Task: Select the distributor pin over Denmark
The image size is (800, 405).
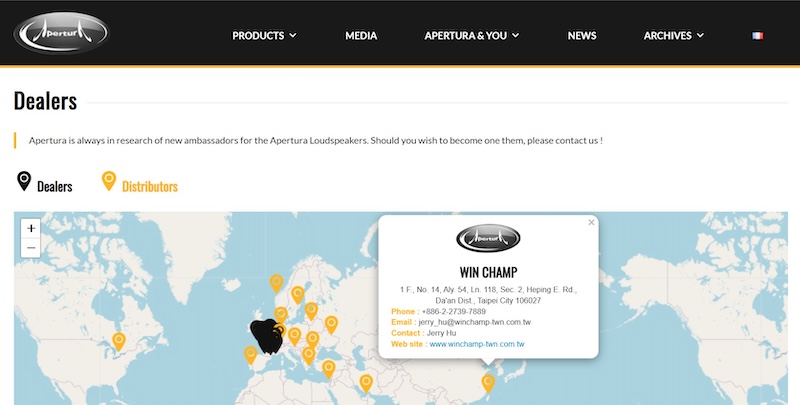Action: 281,314
